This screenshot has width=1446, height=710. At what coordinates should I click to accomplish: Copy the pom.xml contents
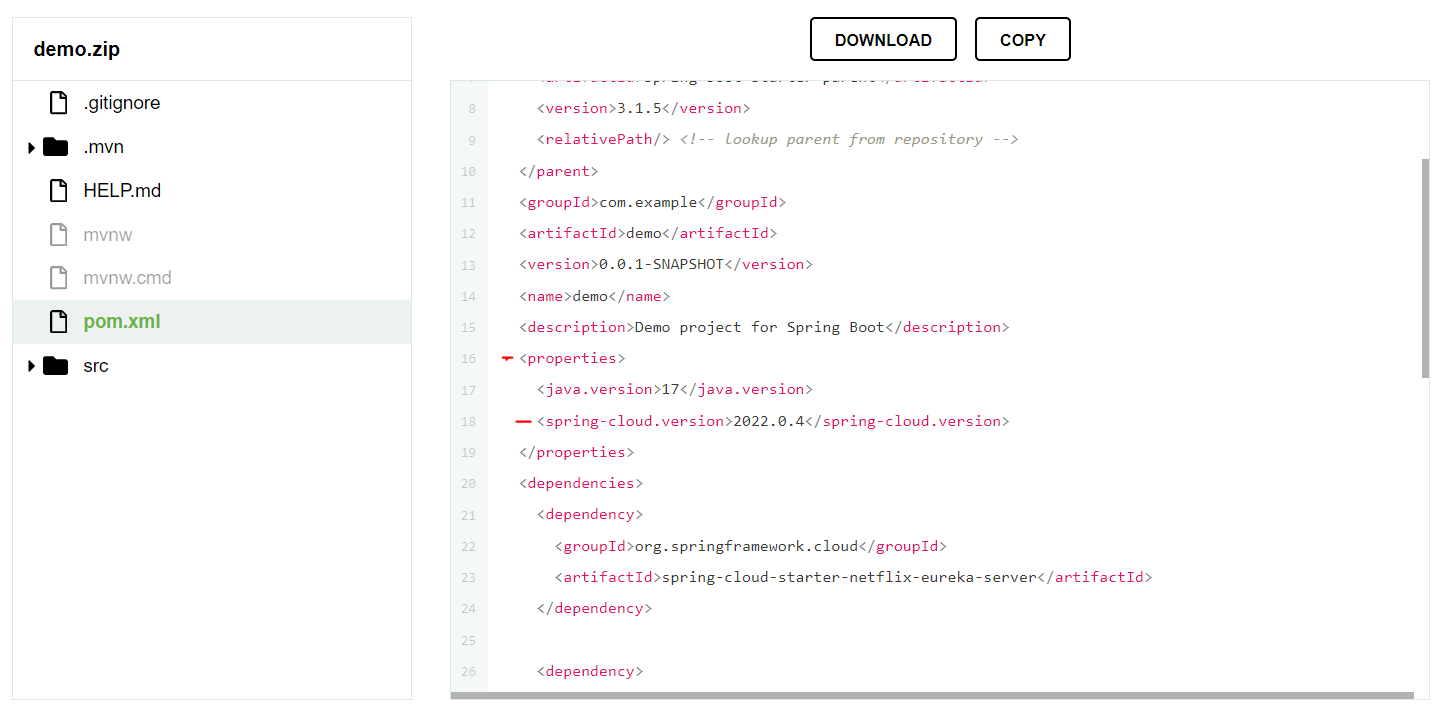tap(1022, 40)
